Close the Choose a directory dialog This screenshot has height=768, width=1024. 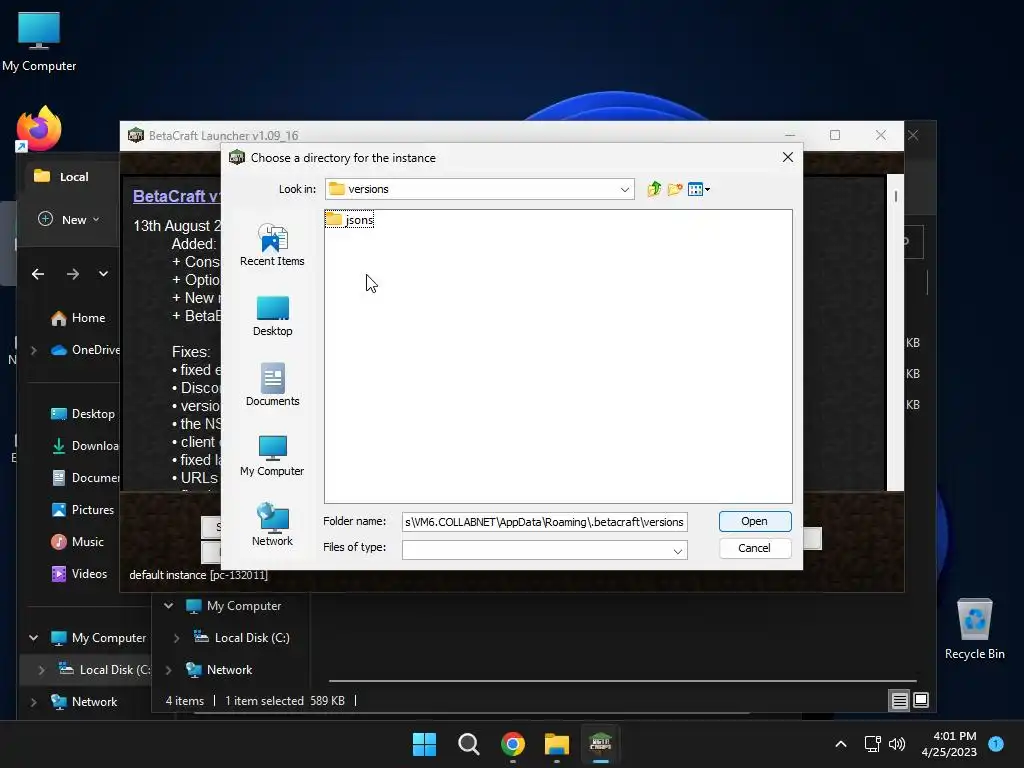788,157
